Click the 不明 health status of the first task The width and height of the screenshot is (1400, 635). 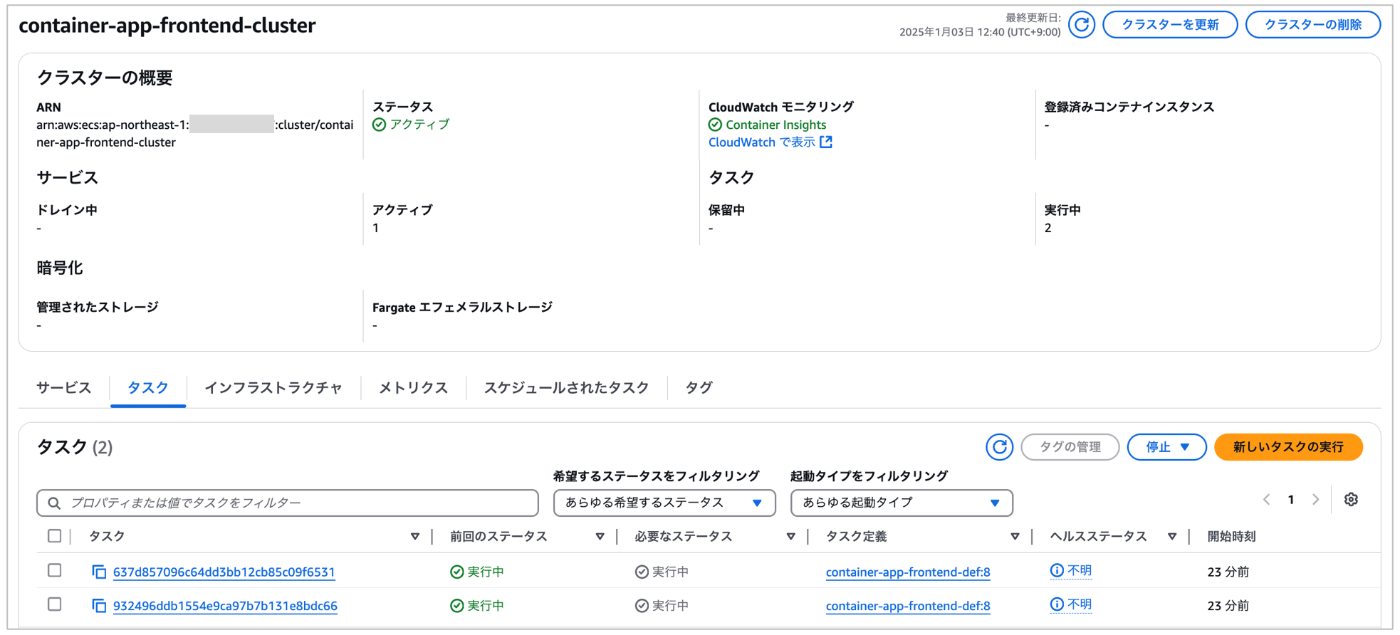(x=1079, y=571)
